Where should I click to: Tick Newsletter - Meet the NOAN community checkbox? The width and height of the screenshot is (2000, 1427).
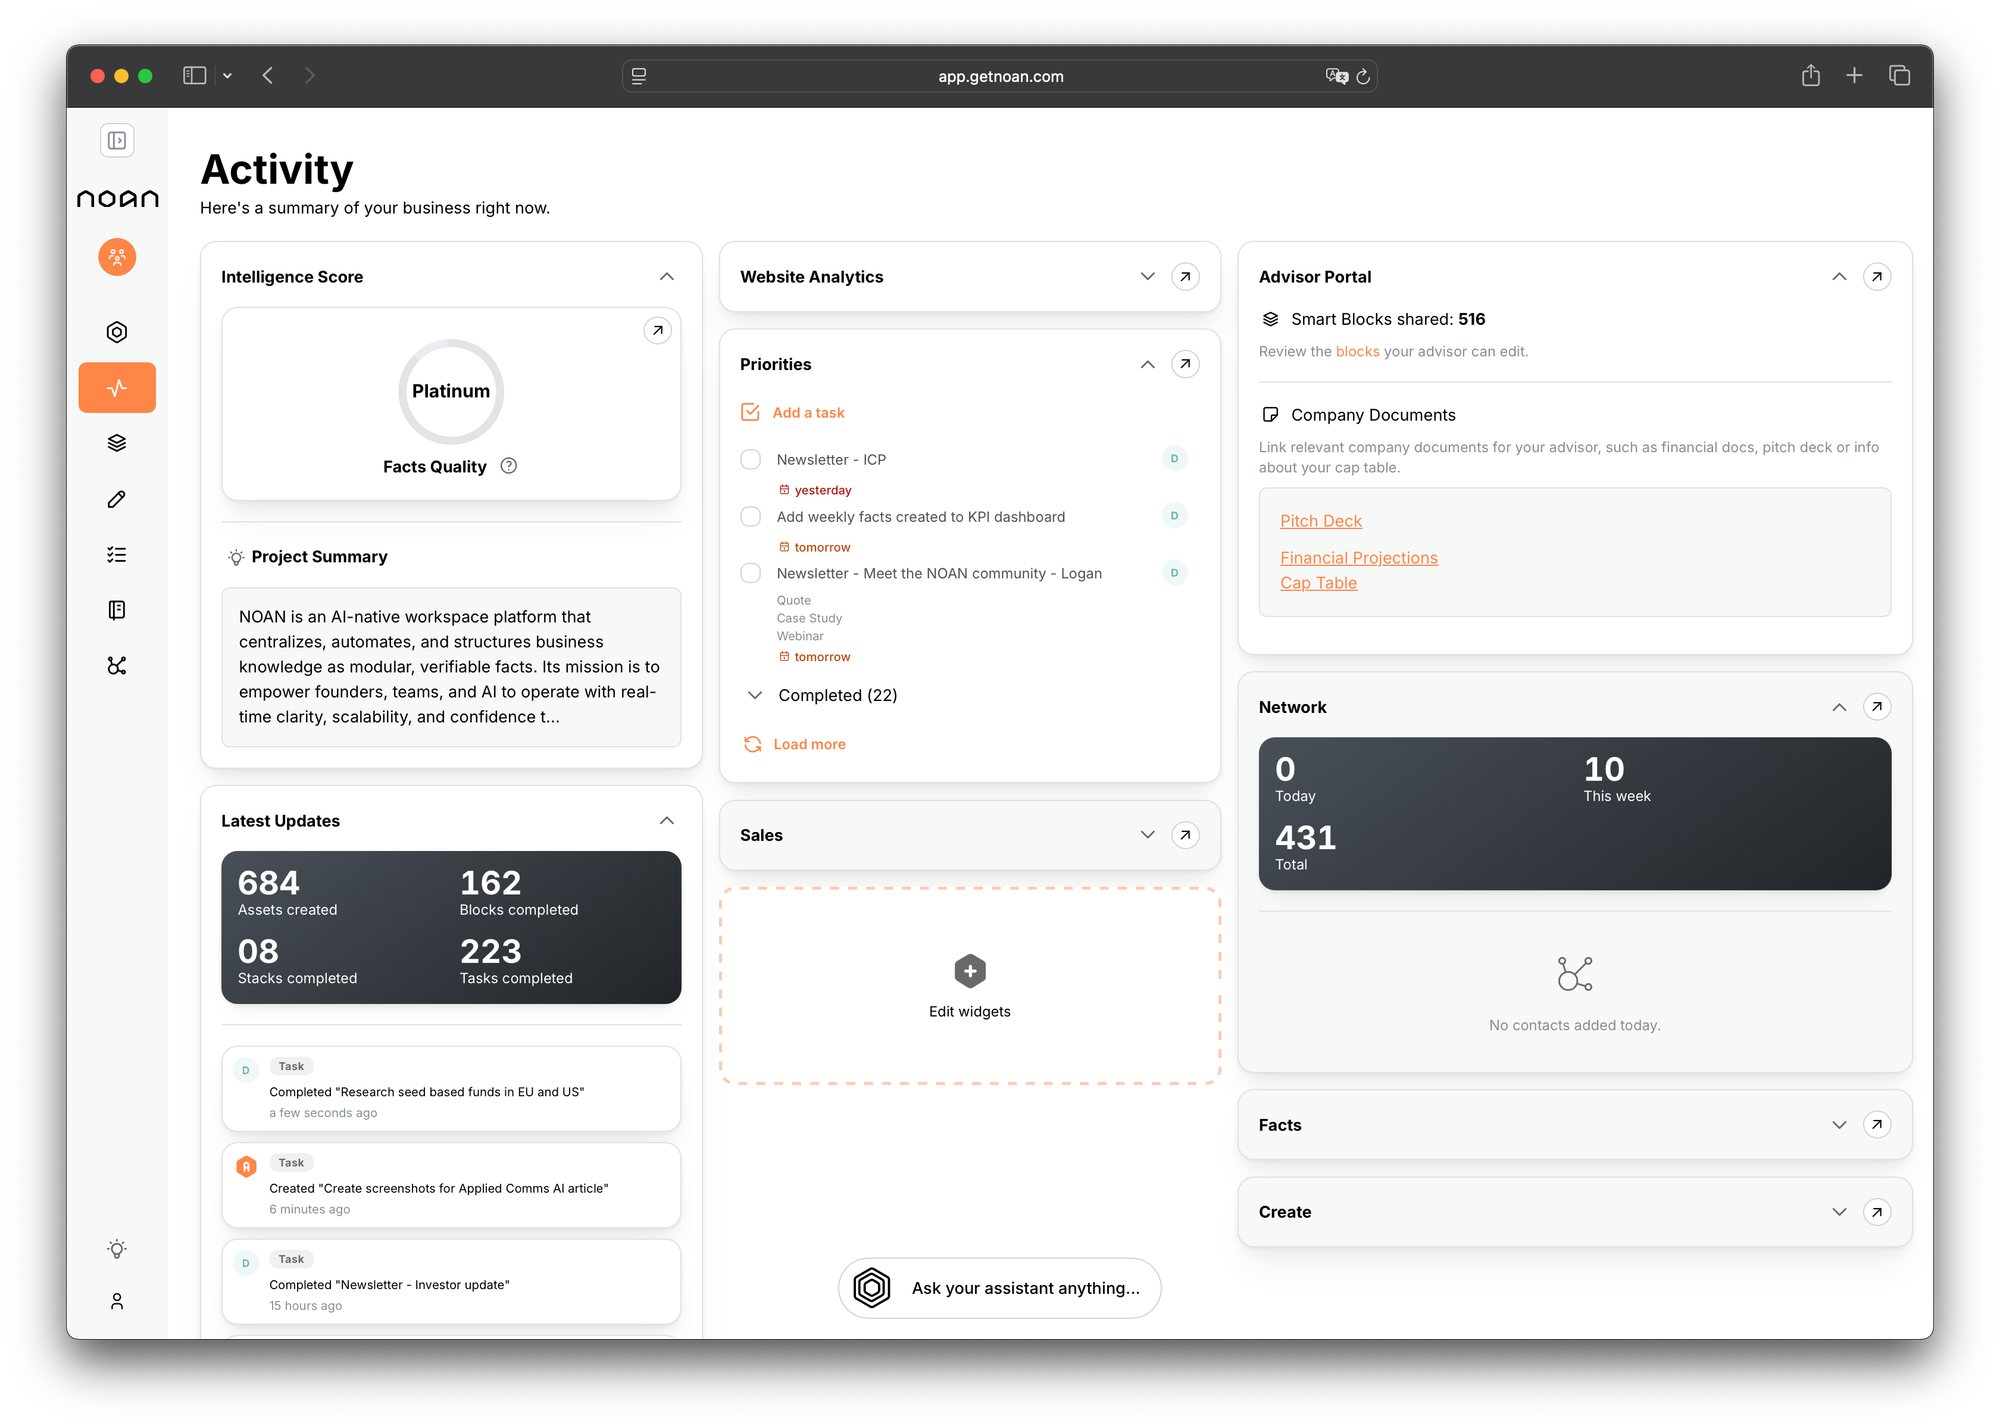(x=750, y=573)
